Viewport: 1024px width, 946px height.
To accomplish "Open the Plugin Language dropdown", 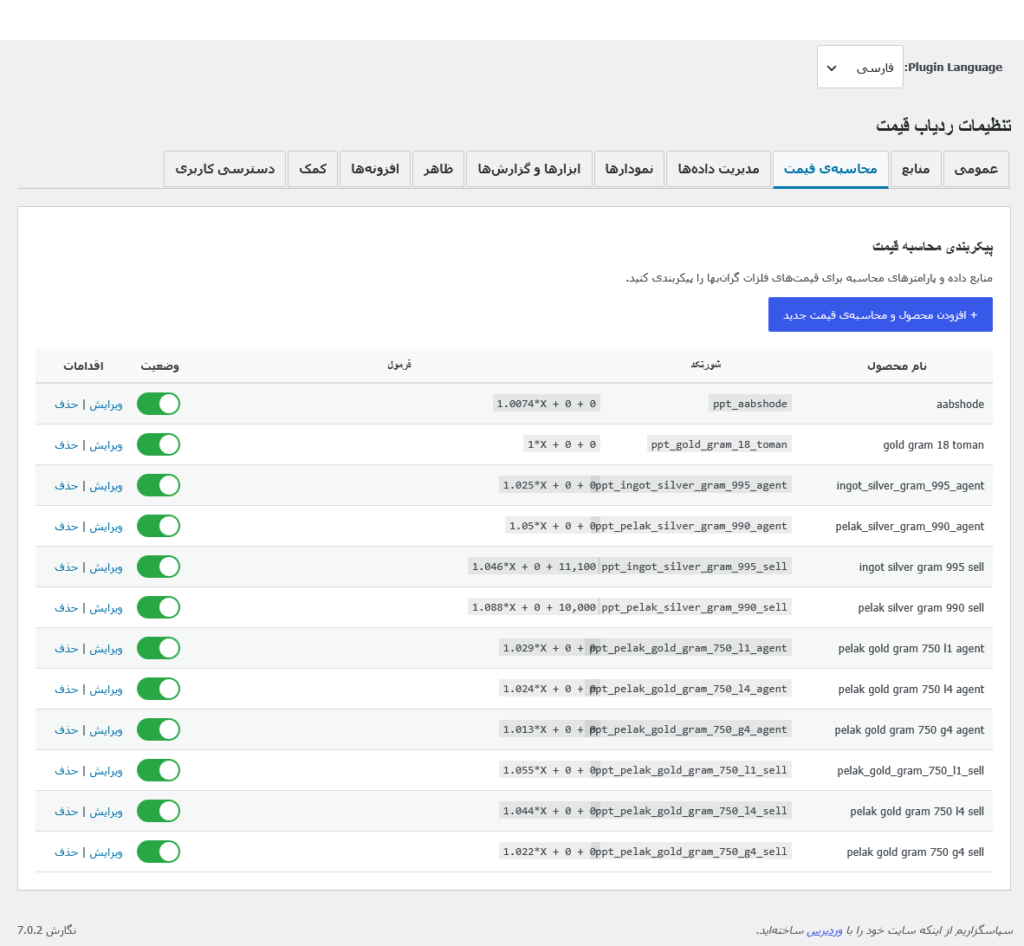I will [x=859, y=67].
